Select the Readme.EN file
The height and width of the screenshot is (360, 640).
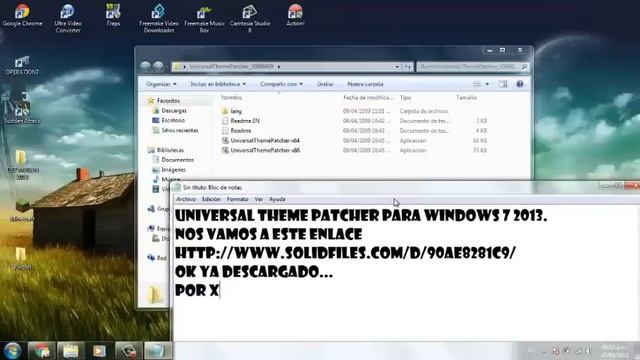click(x=245, y=121)
